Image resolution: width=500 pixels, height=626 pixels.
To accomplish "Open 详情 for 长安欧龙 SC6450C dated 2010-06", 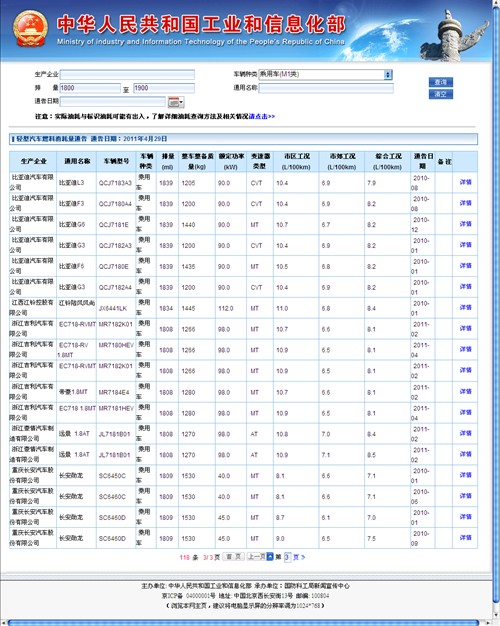I will coord(465,495).
